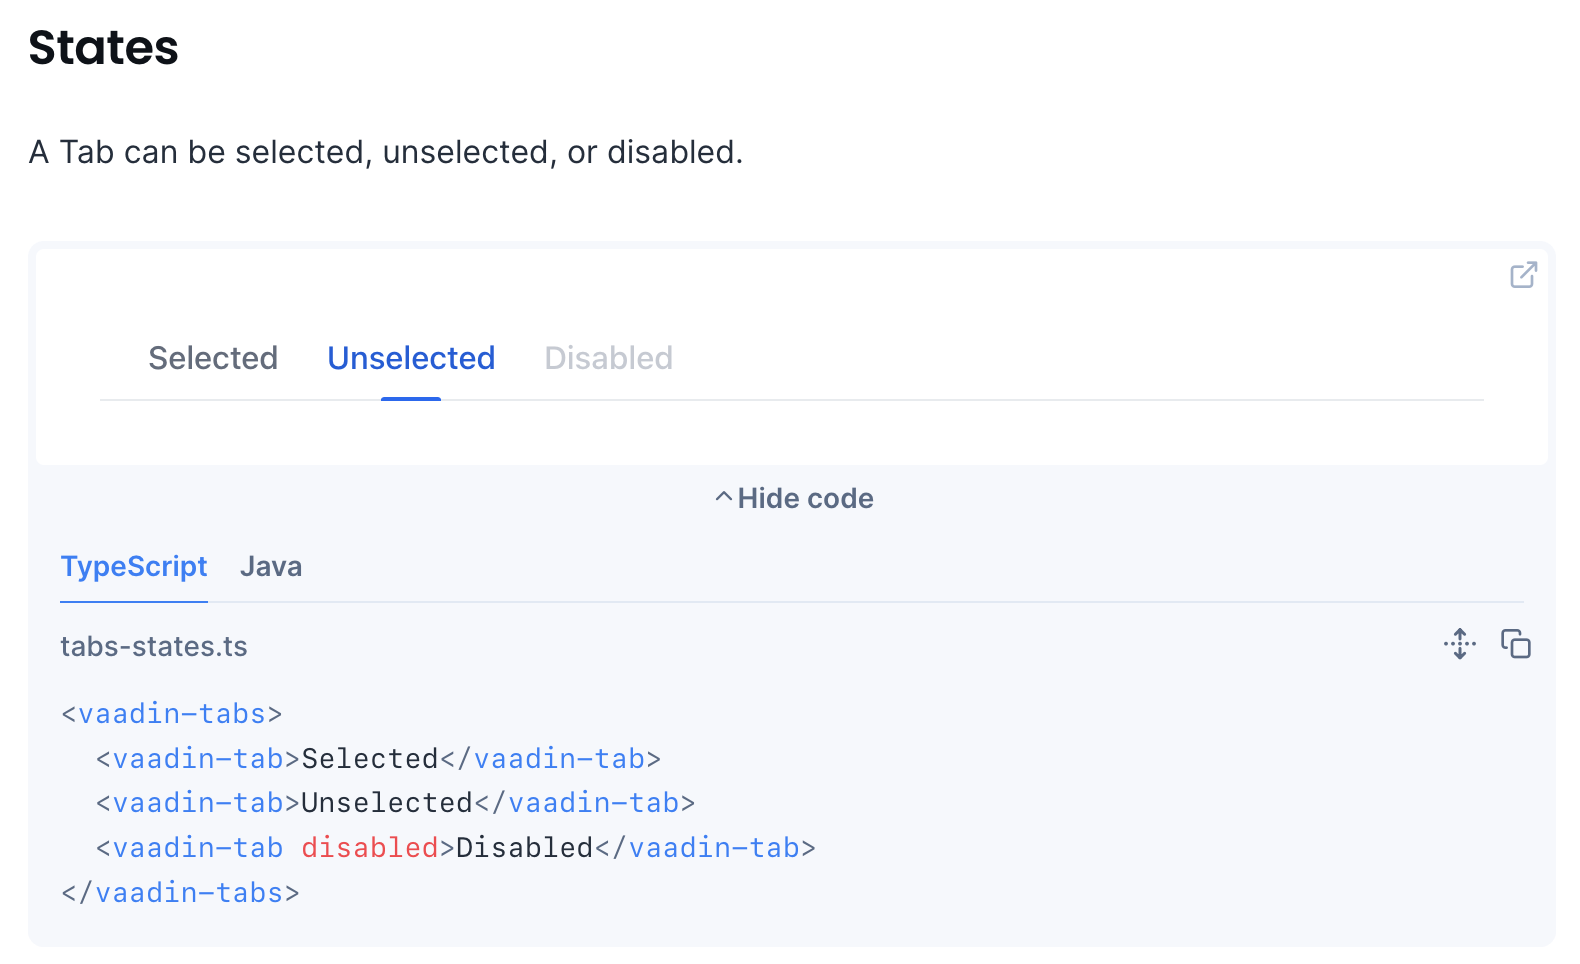Click the closing vaadin-tabs tag

(180, 892)
